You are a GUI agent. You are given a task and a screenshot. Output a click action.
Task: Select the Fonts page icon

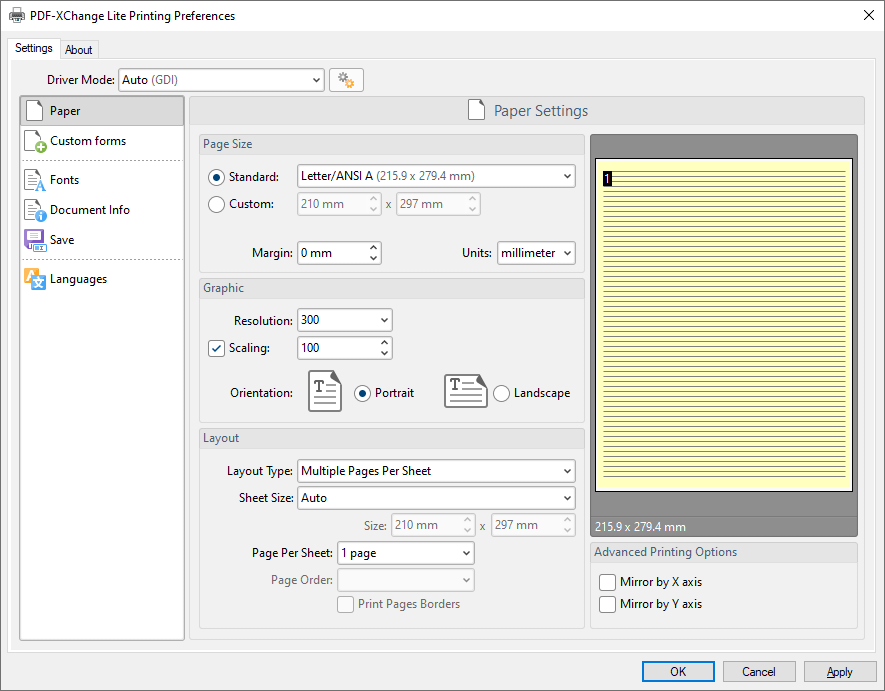(x=33, y=179)
